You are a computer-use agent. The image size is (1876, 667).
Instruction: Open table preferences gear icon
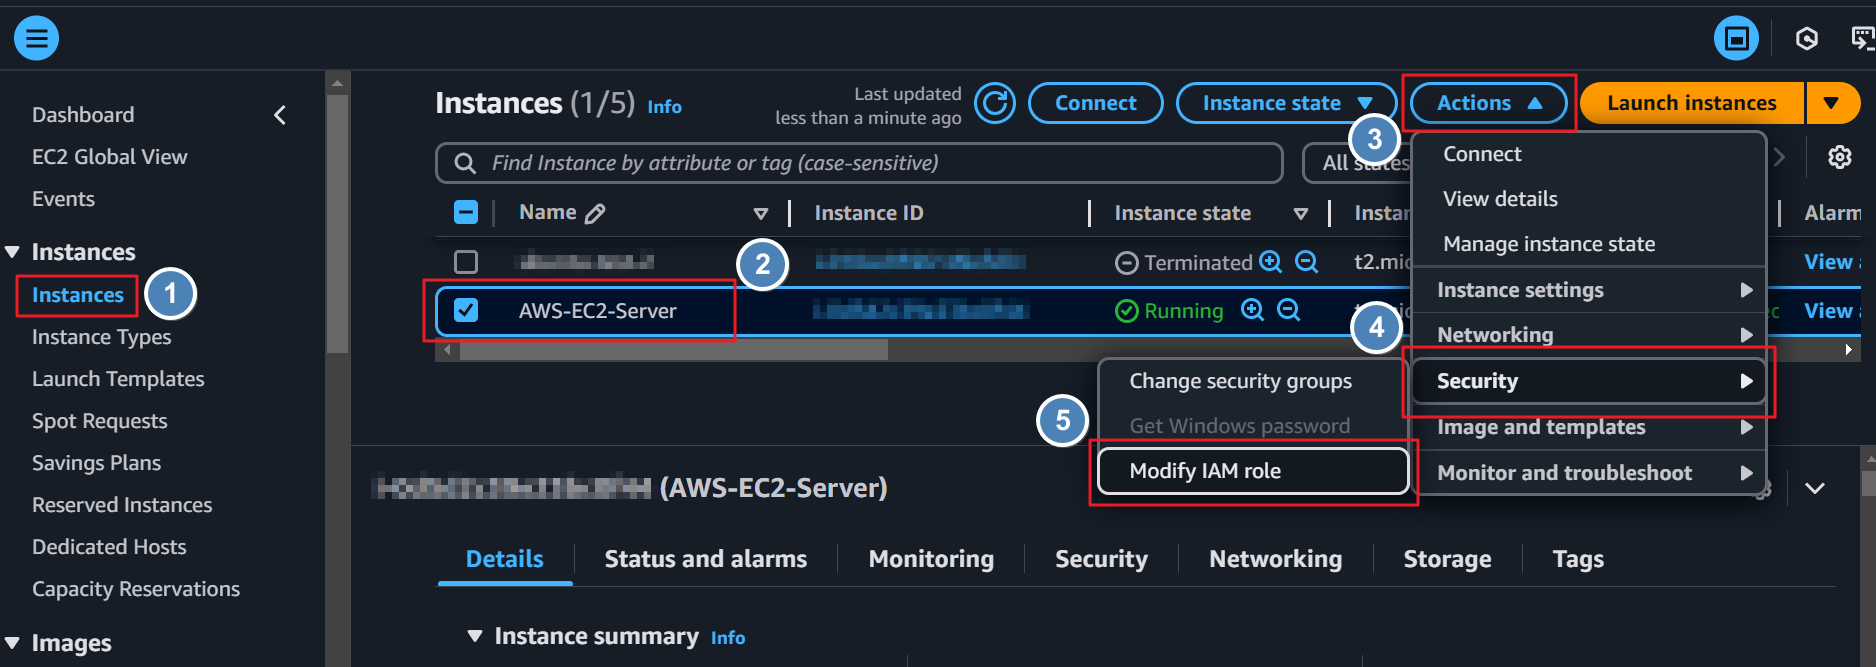coord(1840,157)
